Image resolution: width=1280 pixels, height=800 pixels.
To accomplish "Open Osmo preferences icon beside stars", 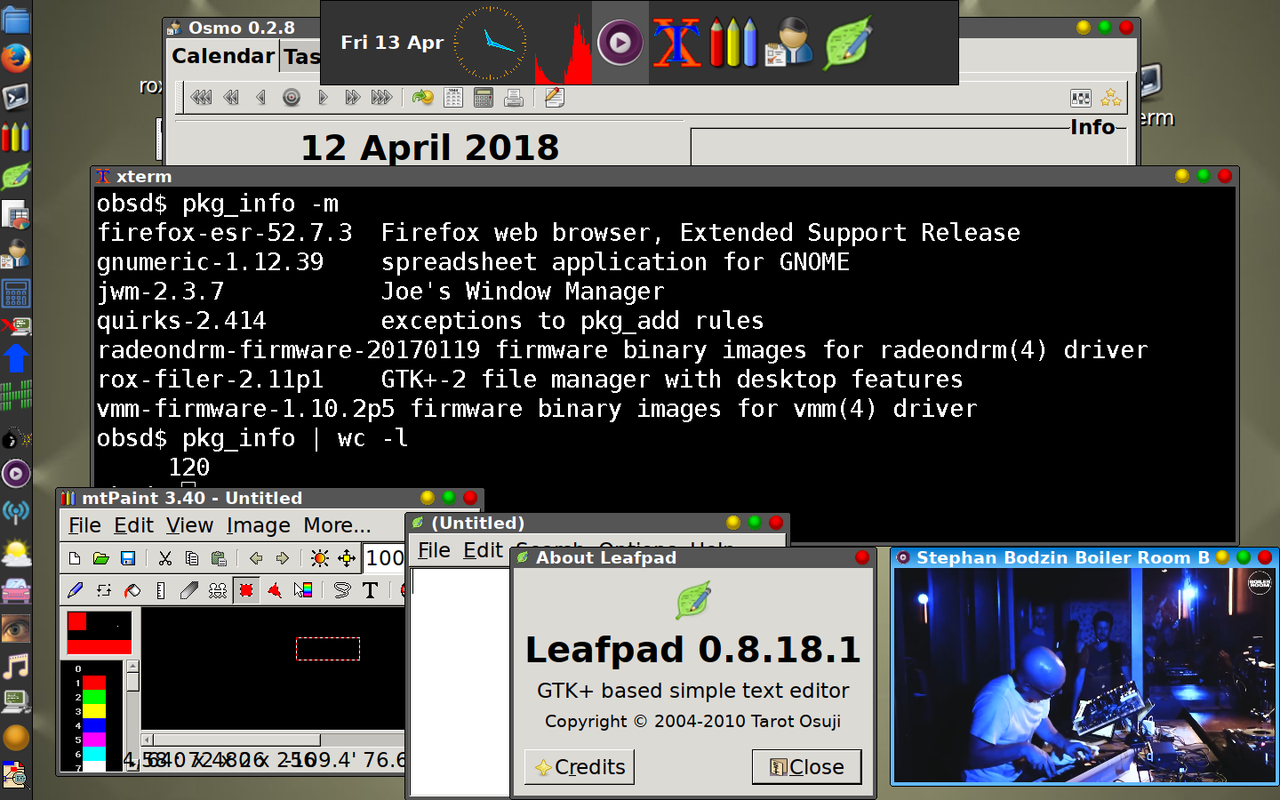I will (1080, 98).
